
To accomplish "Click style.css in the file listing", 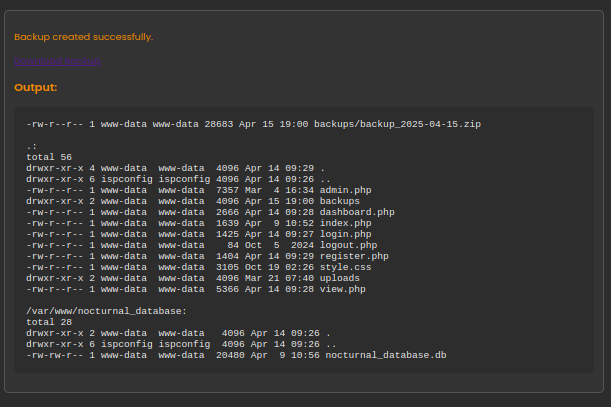I will coord(345,267).
